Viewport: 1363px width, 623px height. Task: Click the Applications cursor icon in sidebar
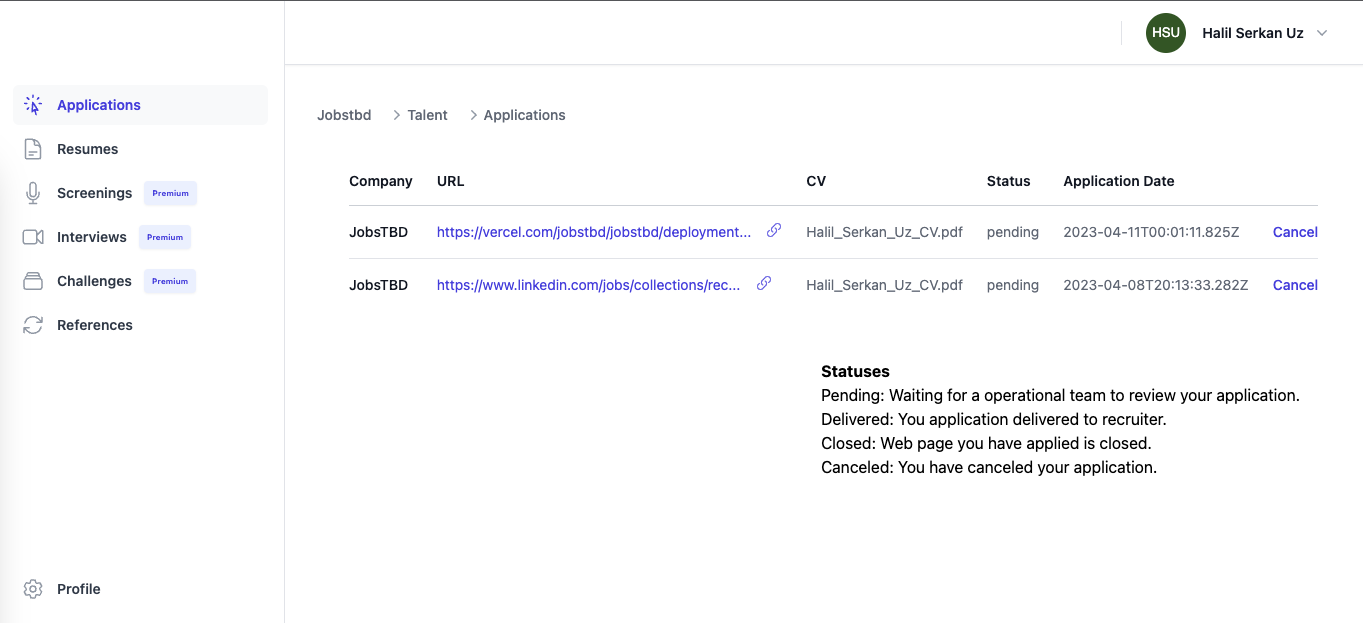point(33,105)
